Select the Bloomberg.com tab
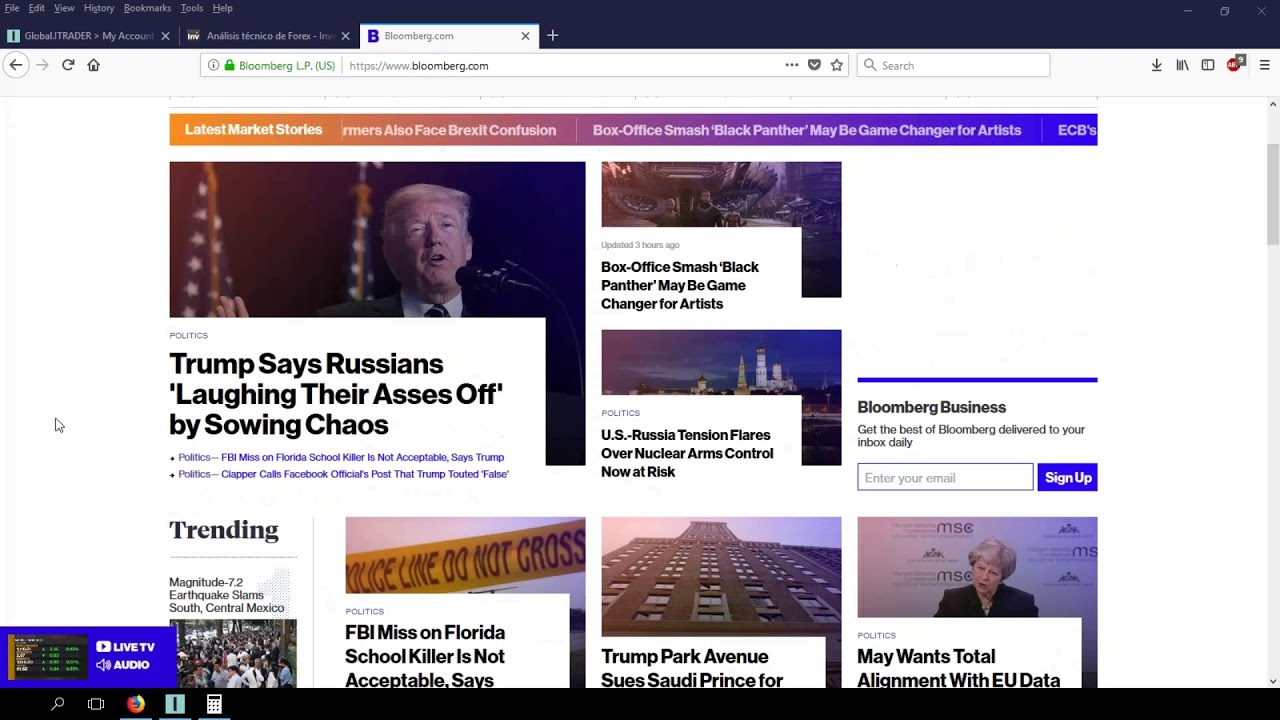The image size is (1280, 720). click(450, 36)
